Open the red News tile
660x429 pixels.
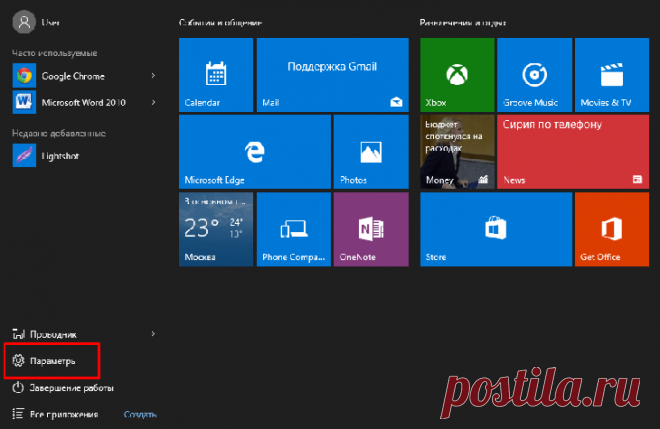click(573, 152)
